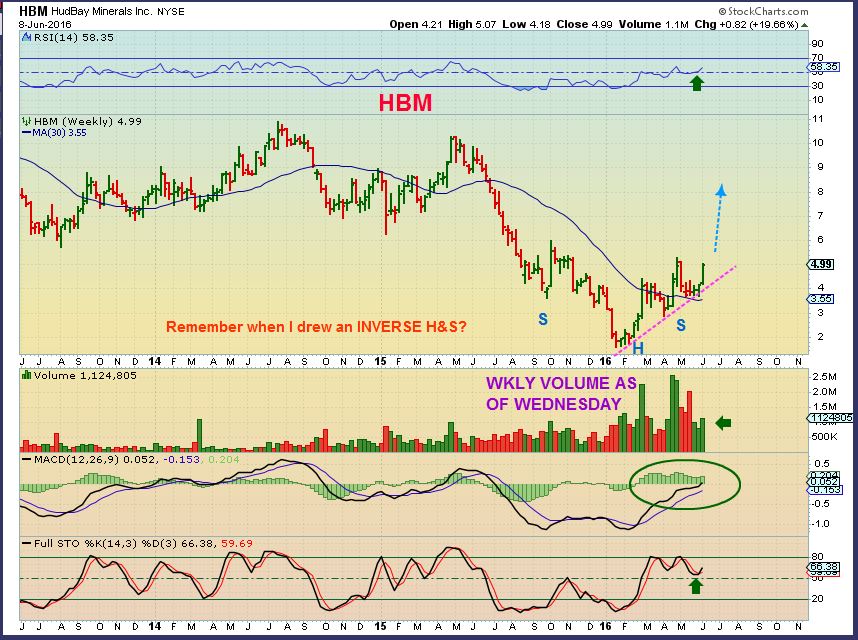The height and width of the screenshot is (640, 858).
Task: Click the 66.38 flag on the stochastic axis
Action: [824, 567]
